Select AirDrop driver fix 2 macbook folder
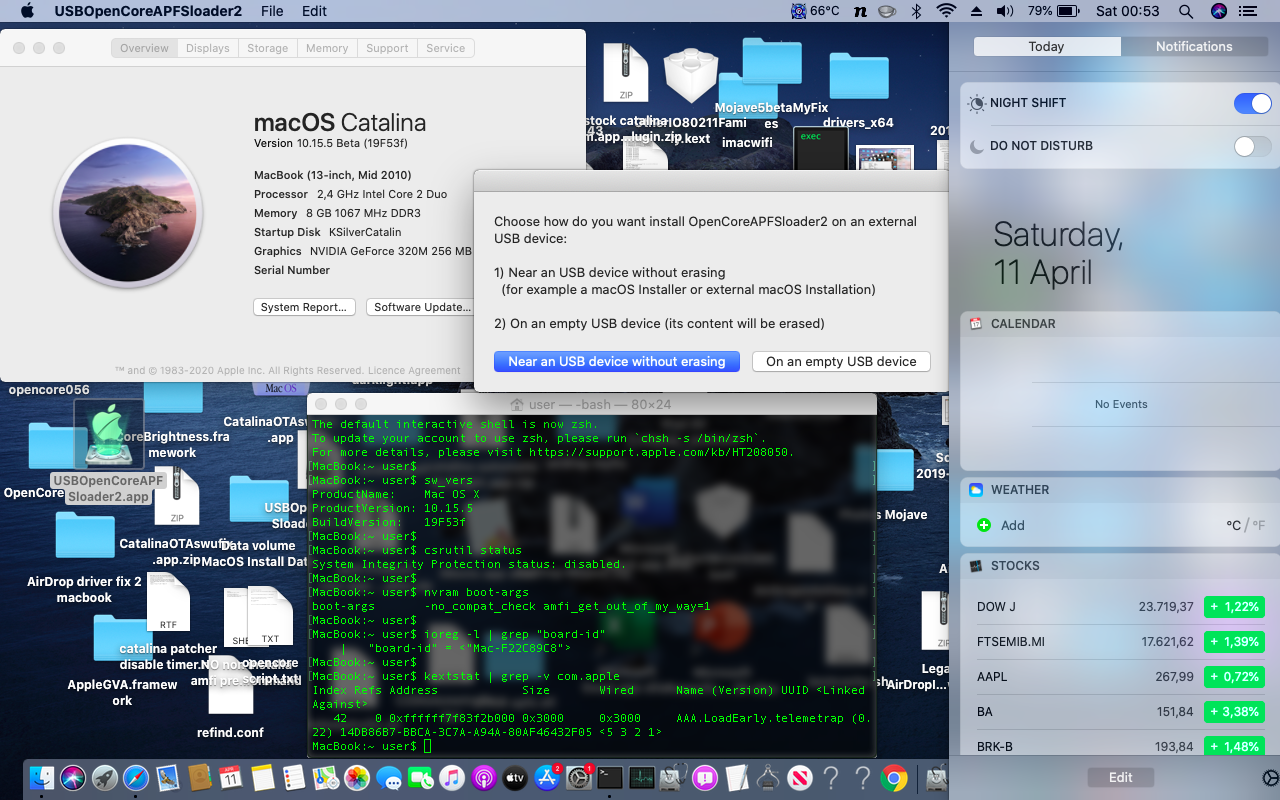The image size is (1280, 800). point(84,558)
